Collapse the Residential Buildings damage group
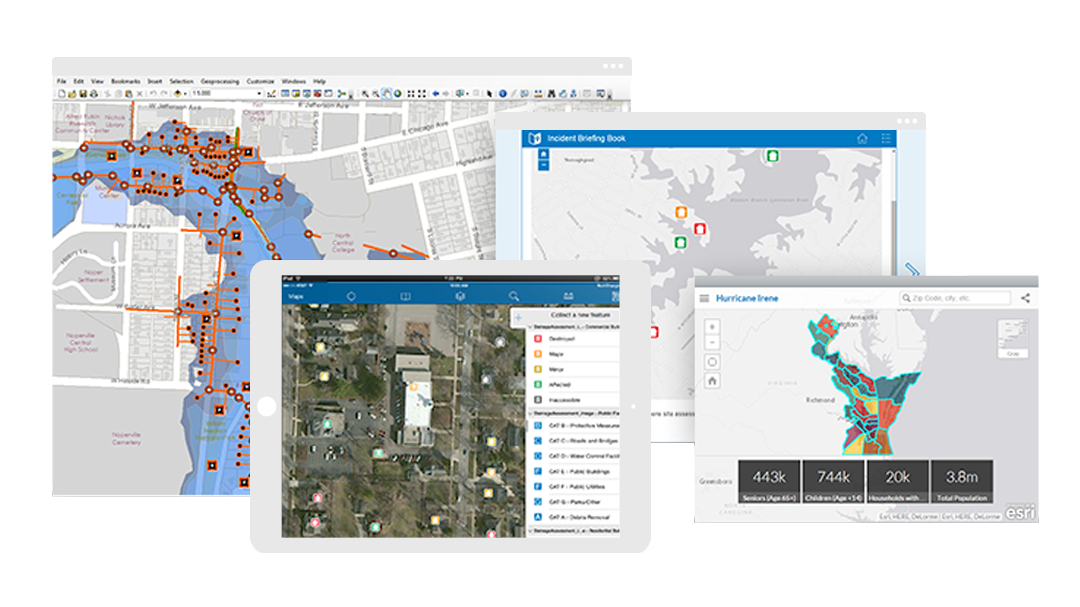The width and height of the screenshot is (1080, 607). [531, 531]
